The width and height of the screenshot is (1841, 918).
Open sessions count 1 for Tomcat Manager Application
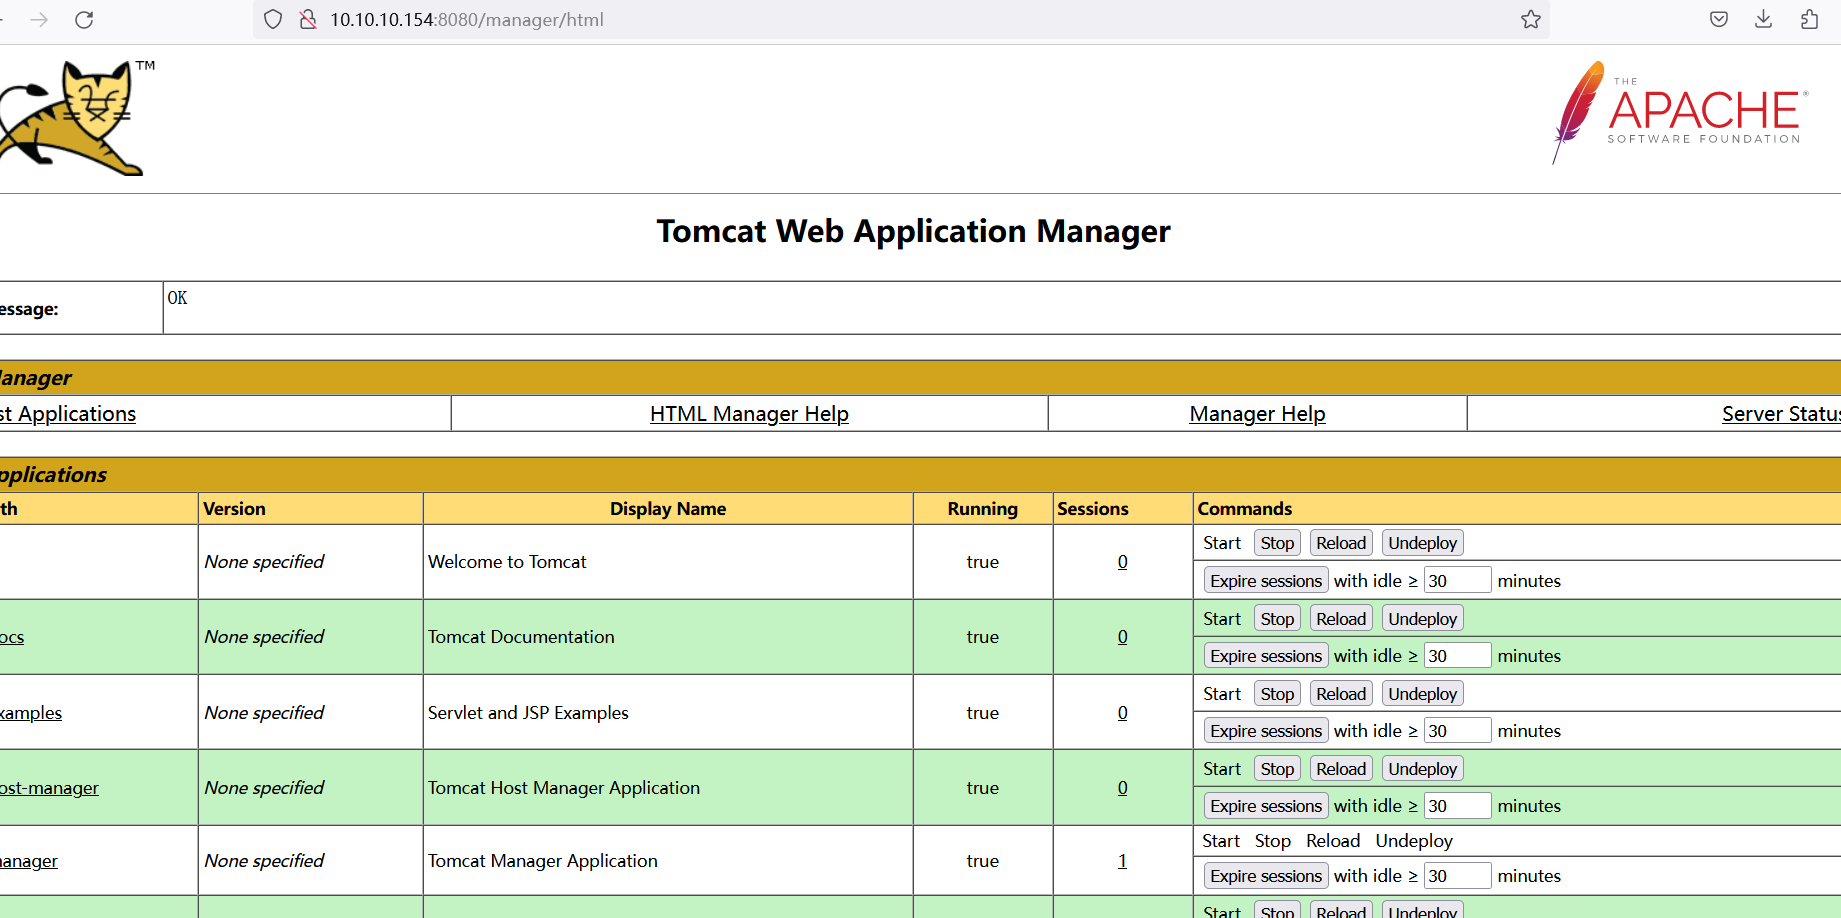pos(1122,861)
